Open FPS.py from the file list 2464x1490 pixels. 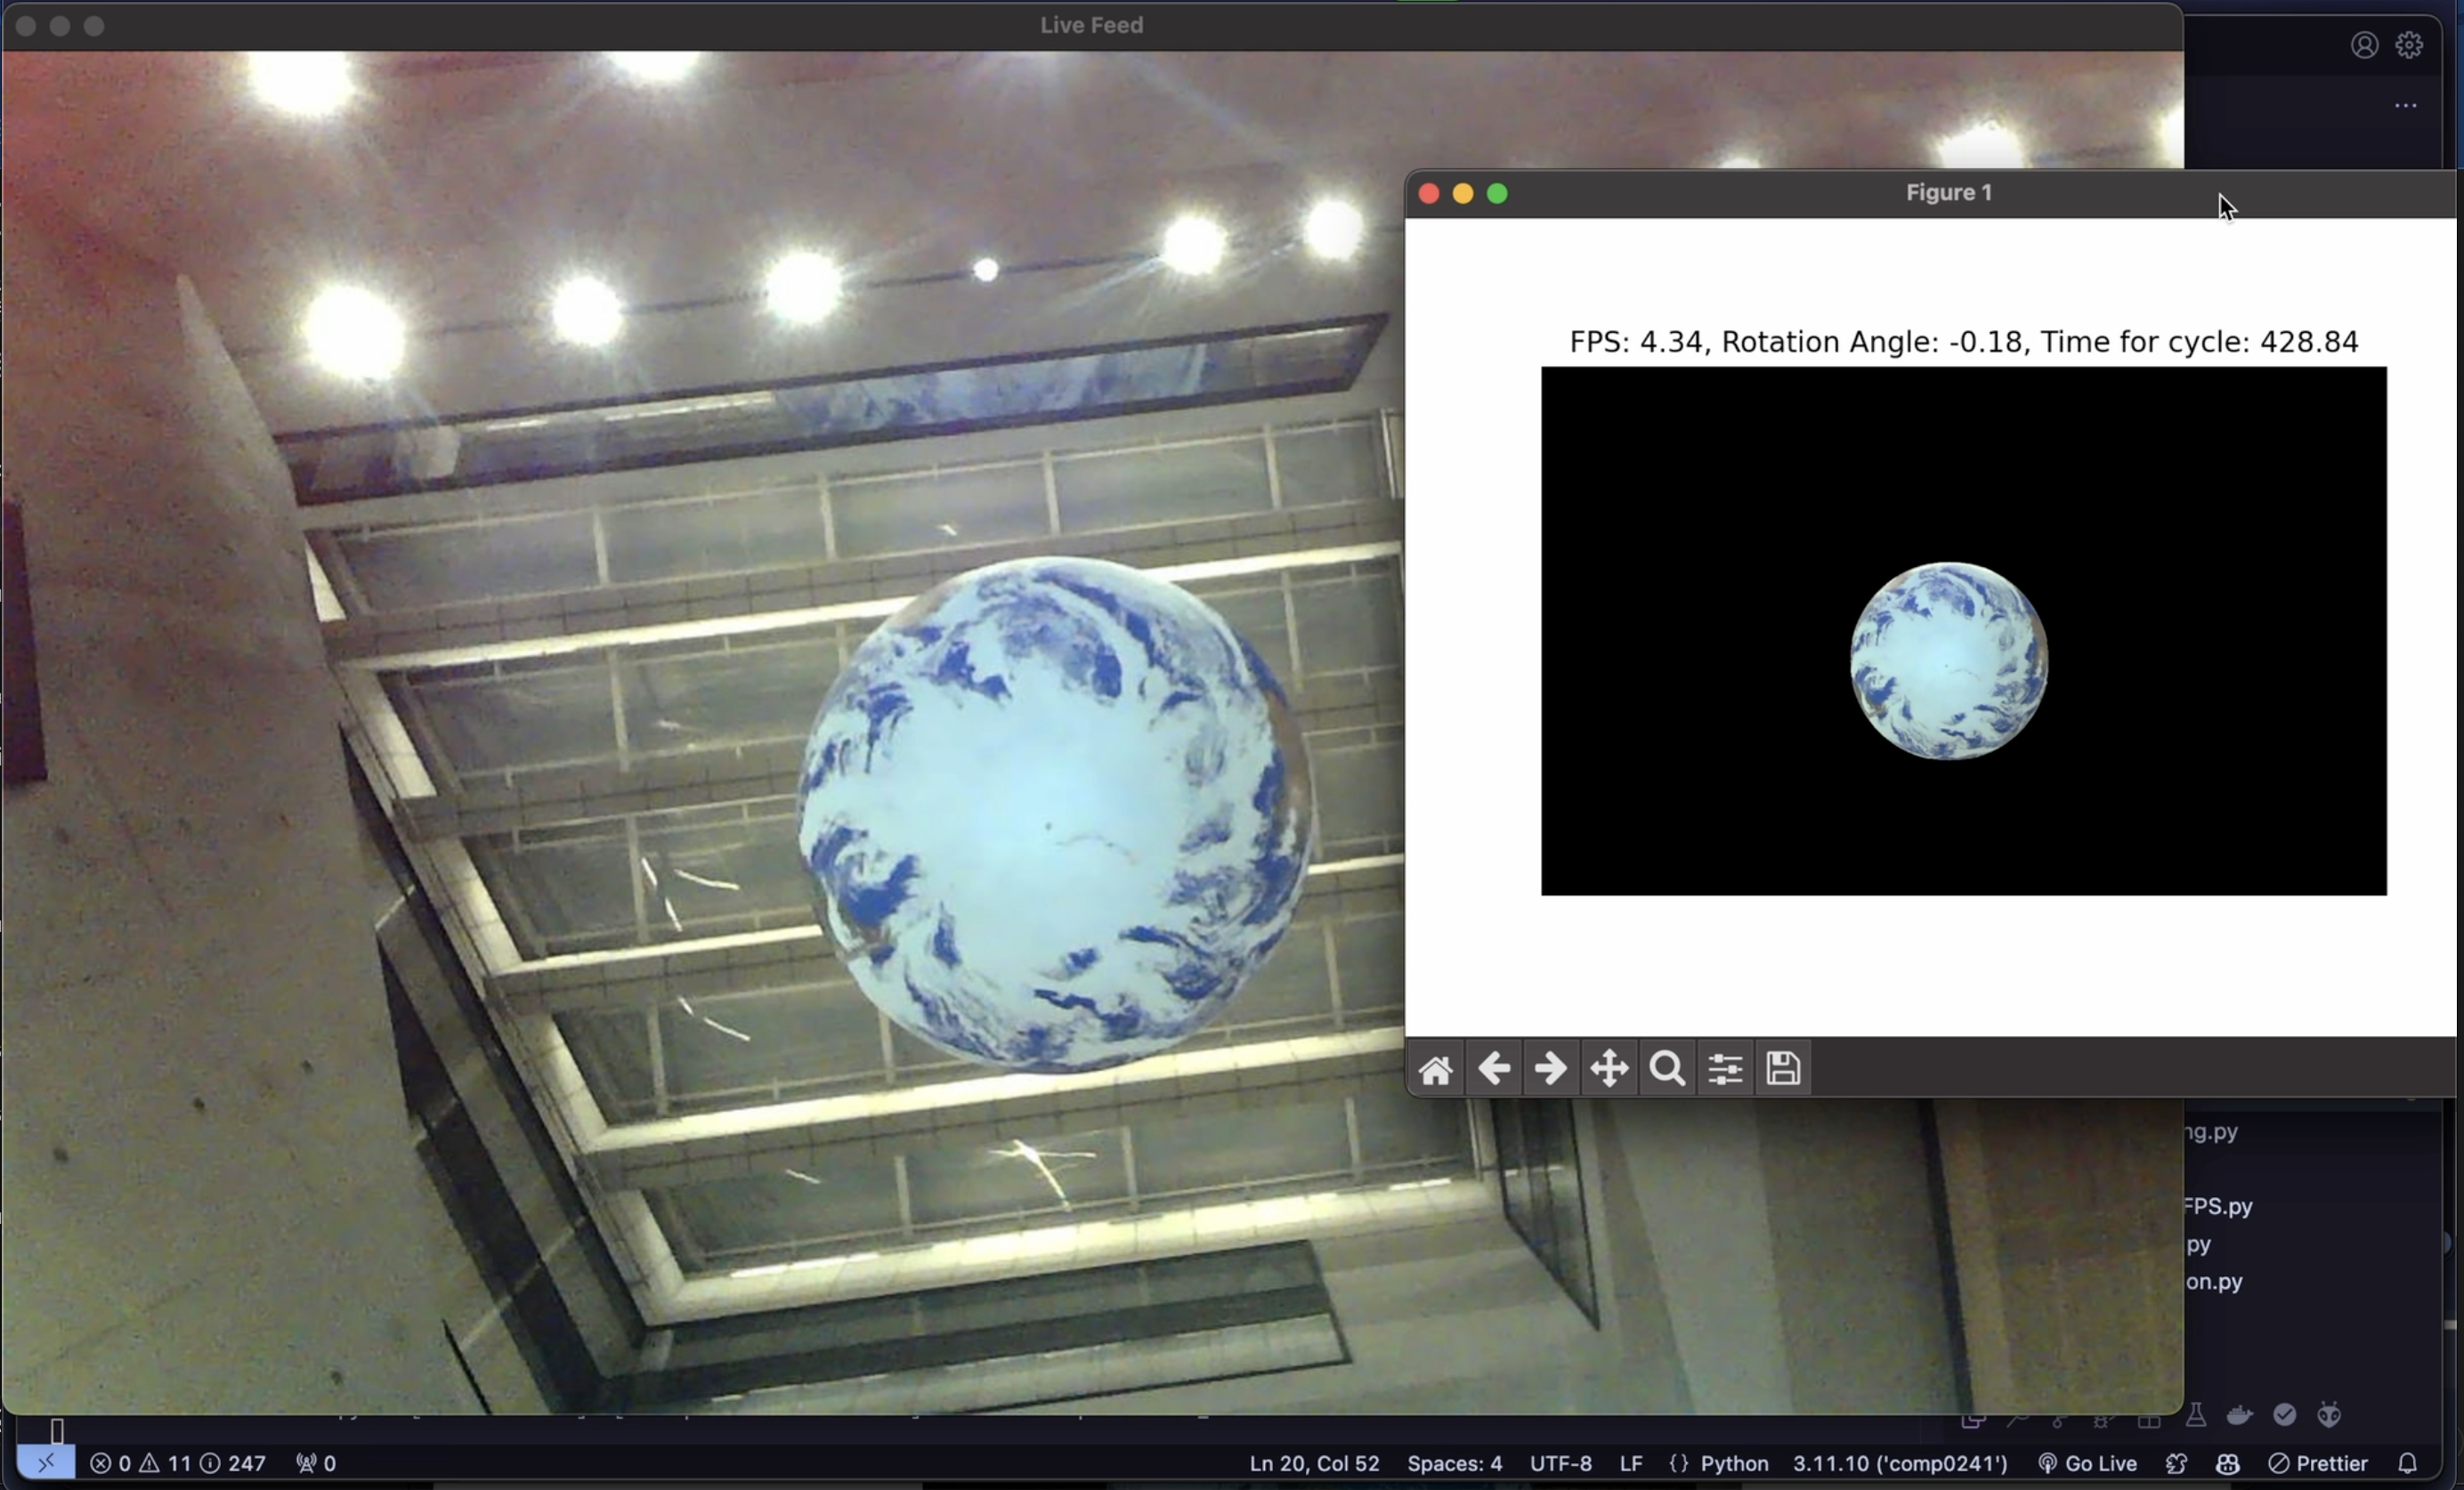[x=2220, y=1206]
